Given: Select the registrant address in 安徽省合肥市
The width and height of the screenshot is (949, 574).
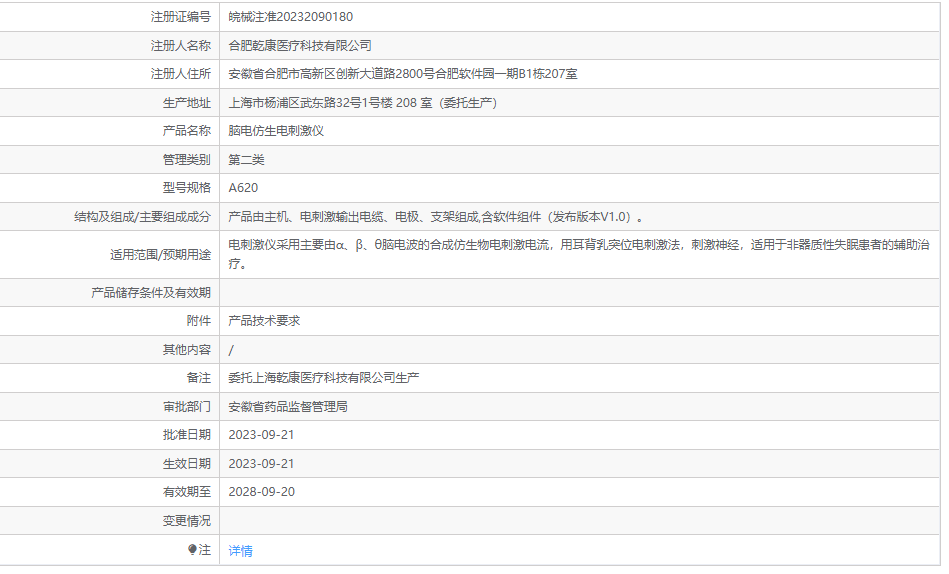Looking at the screenshot, I should [x=402, y=74].
